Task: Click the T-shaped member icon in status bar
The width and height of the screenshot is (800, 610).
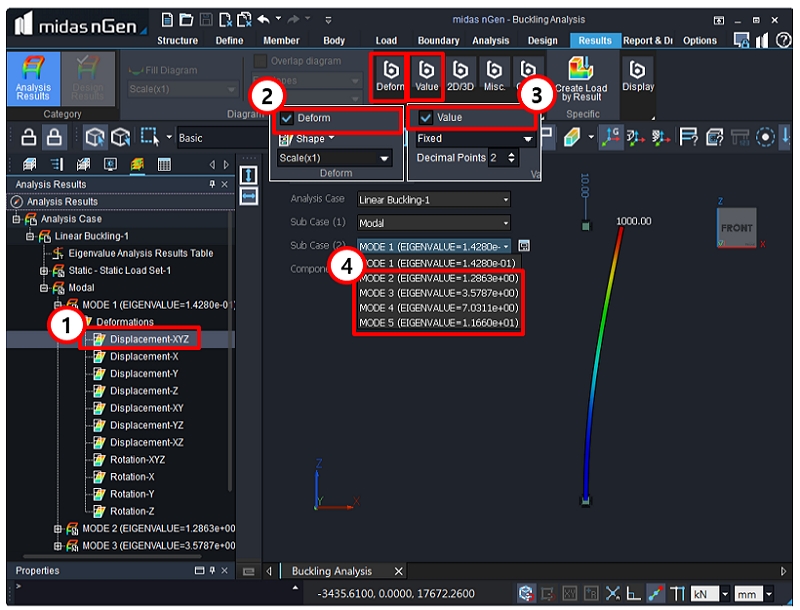Action: coord(677,593)
